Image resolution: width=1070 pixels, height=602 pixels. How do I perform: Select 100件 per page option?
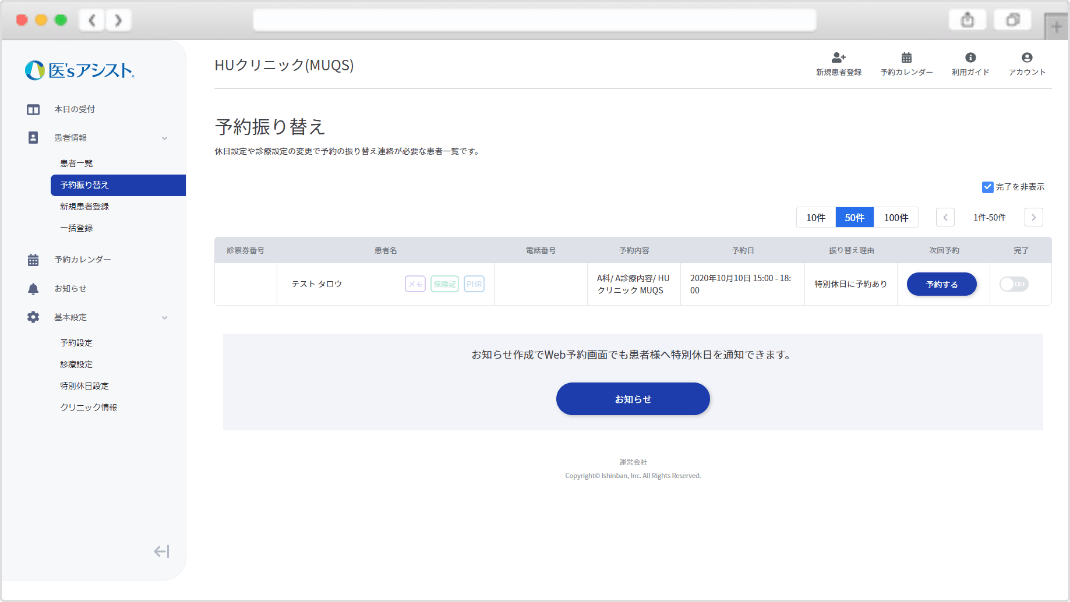(896, 218)
